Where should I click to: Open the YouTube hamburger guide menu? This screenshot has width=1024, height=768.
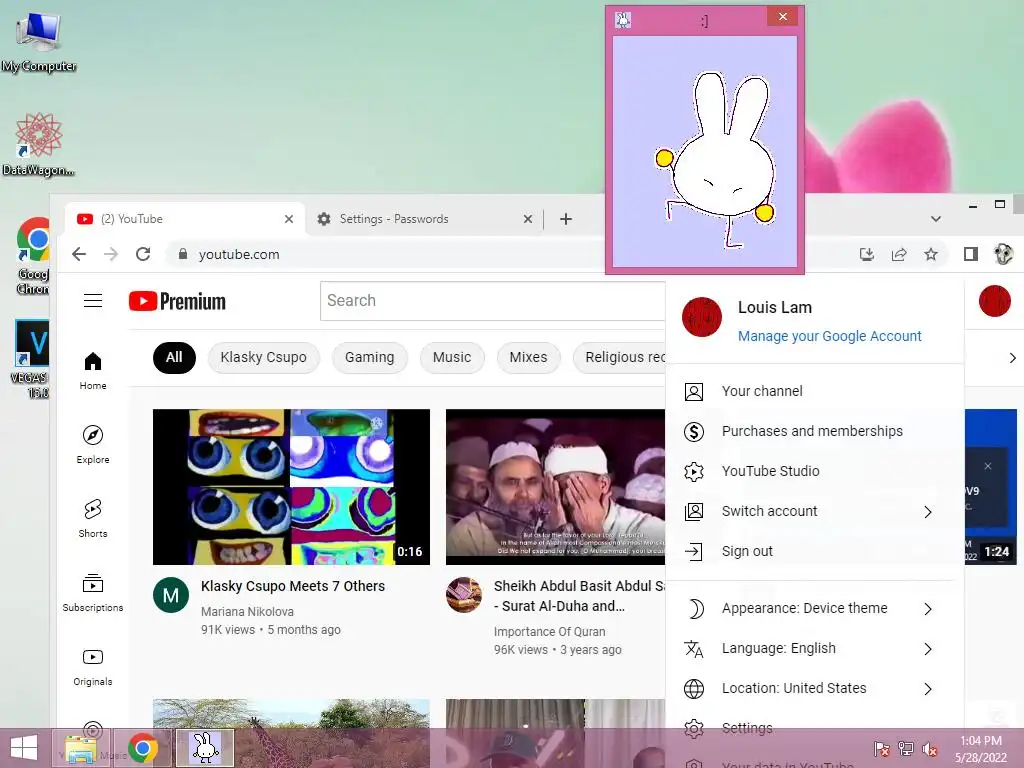click(93, 300)
